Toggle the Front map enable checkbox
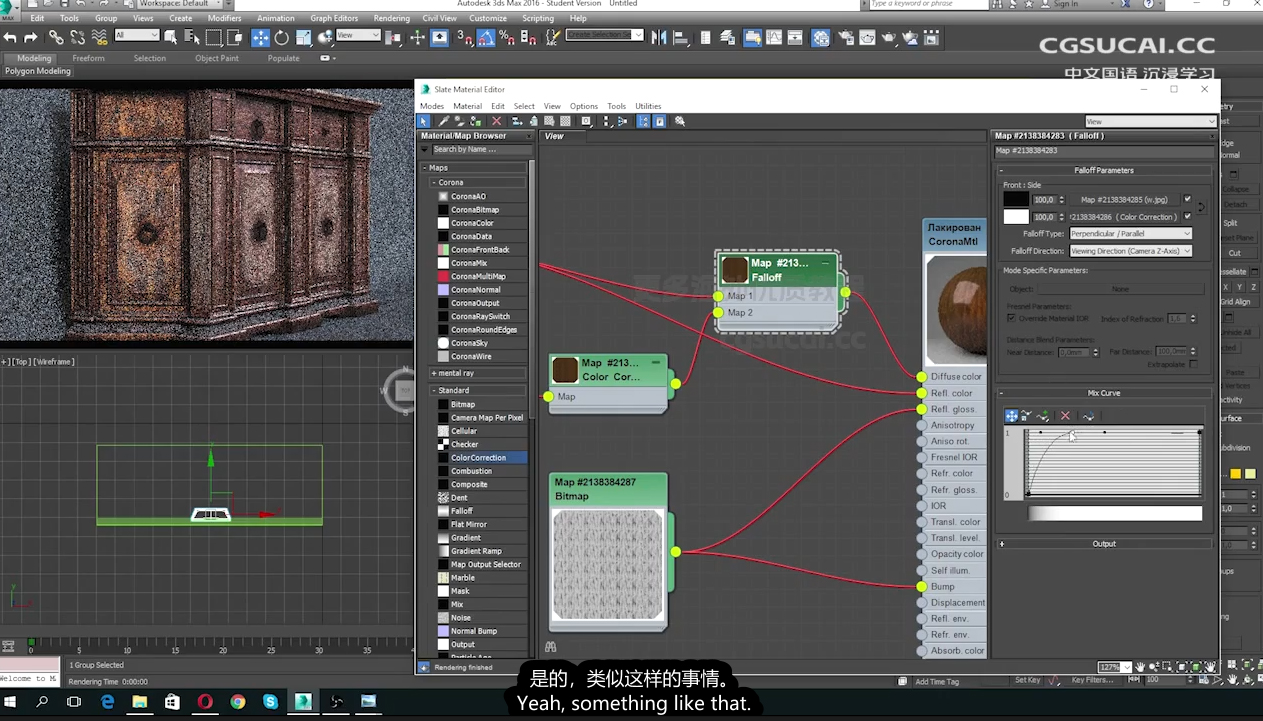Viewport: 1263px width, 721px height. coord(1187,199)
